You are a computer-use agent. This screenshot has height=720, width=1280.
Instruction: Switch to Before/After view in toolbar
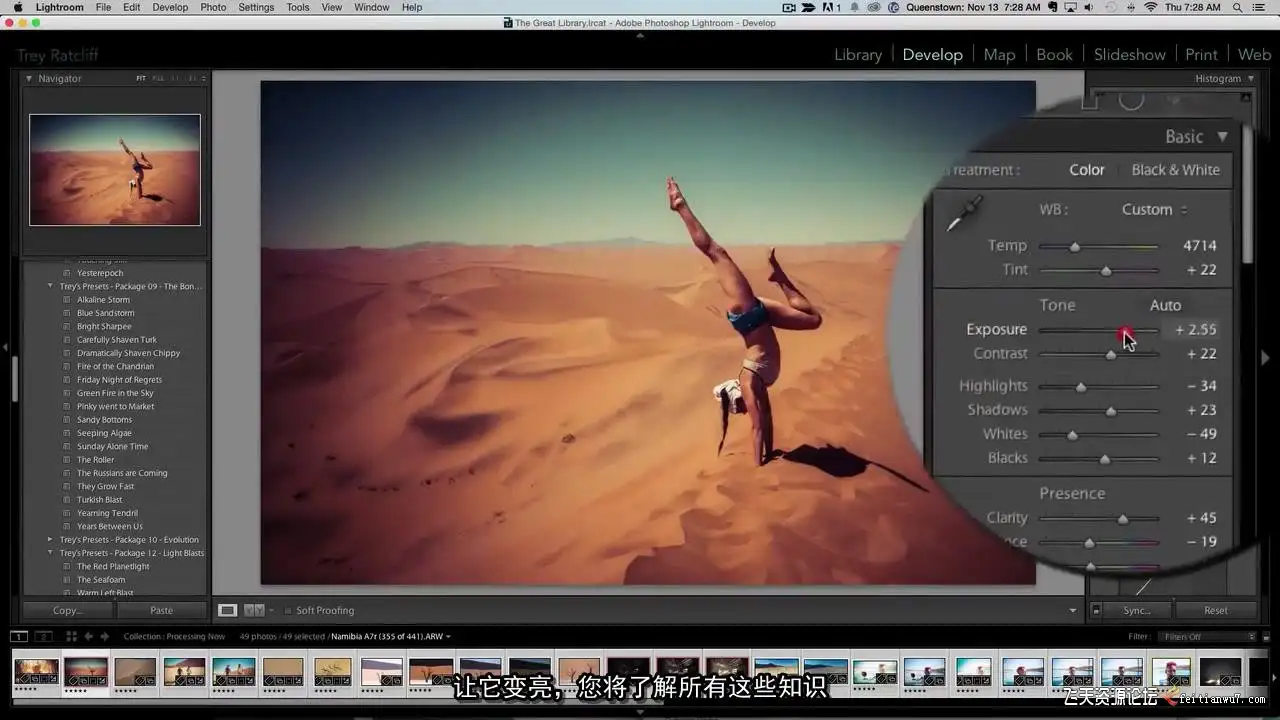pyautogui.click(x=254, y=610)
